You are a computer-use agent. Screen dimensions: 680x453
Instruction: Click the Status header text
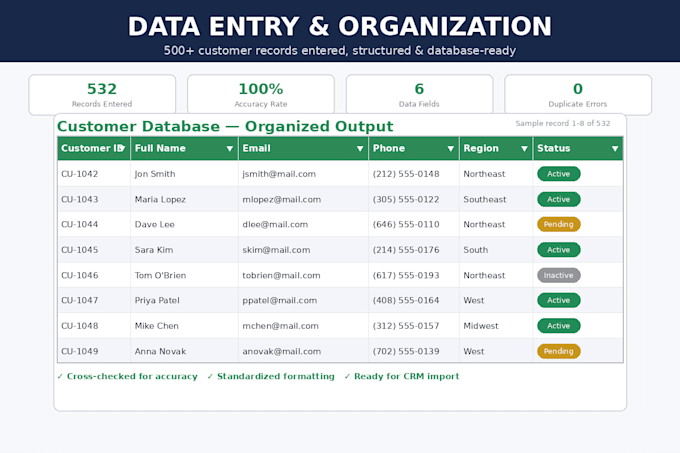click(x=553, y=148)
